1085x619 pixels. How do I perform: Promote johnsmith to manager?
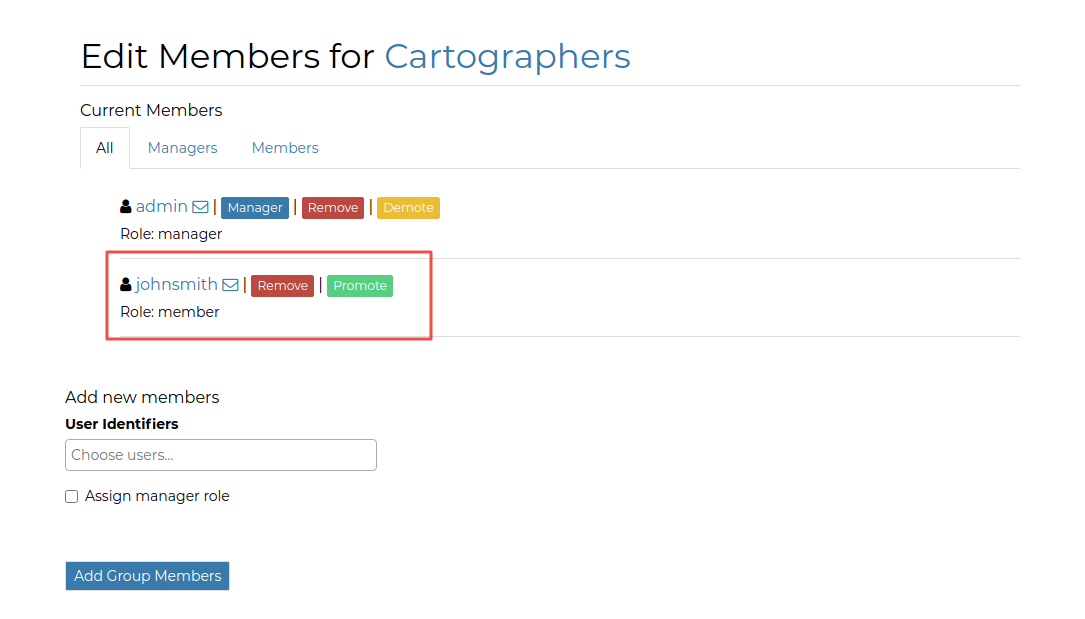tap(359, 285)
